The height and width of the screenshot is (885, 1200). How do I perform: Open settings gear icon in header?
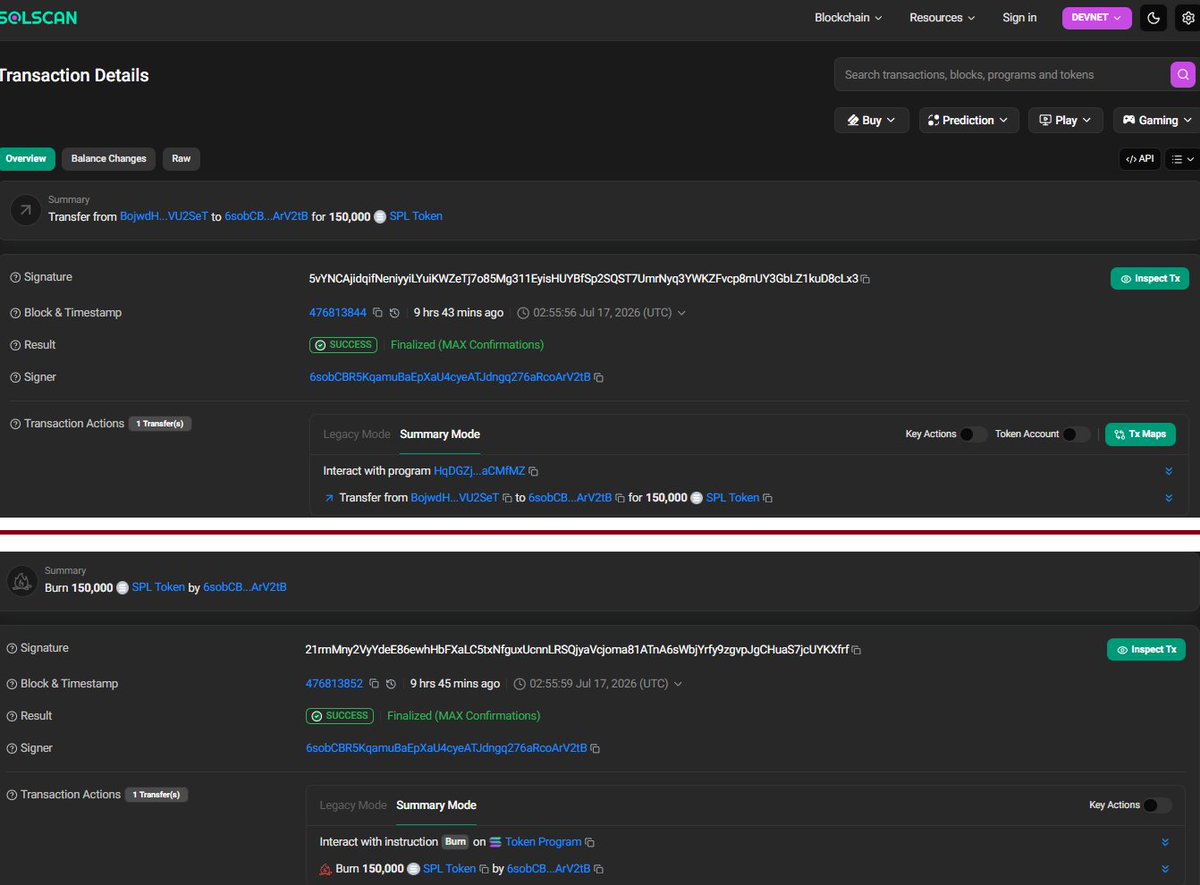pos(1187,18)
